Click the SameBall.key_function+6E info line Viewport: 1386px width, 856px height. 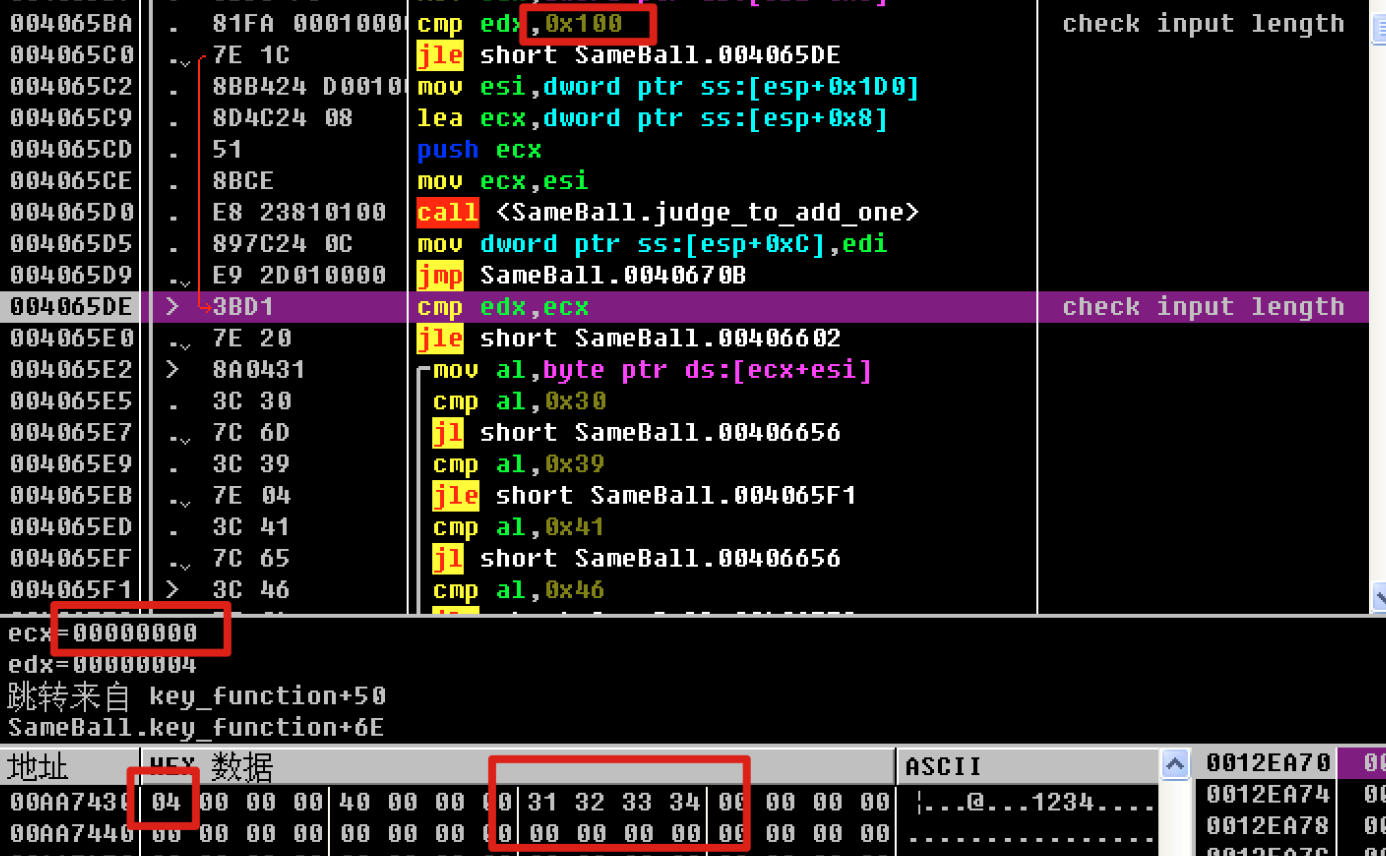[196, 728]
